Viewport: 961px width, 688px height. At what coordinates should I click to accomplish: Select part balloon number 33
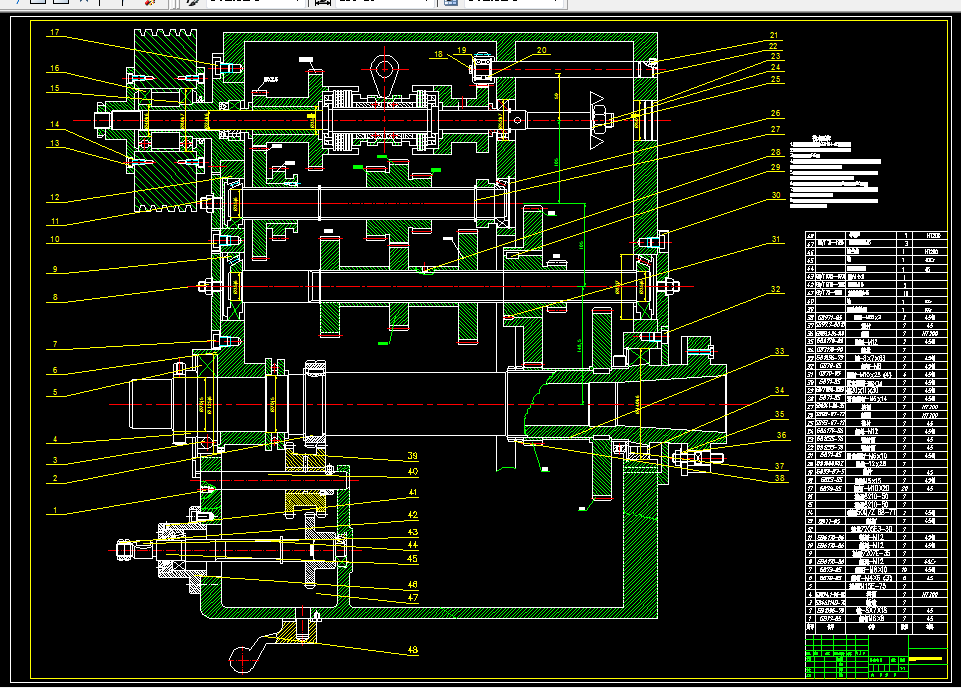779,351
